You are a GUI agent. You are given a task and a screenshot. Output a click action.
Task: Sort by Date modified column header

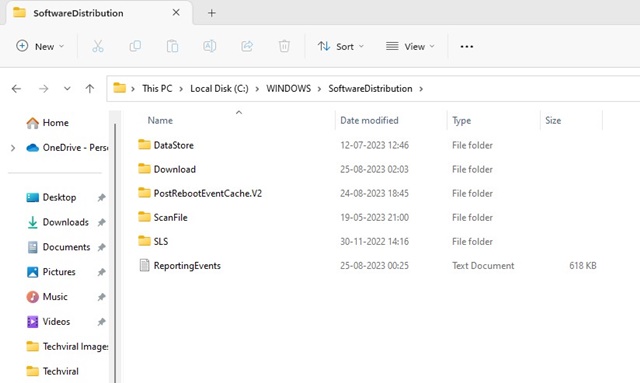pyautogui.click(x=369, y=120)
